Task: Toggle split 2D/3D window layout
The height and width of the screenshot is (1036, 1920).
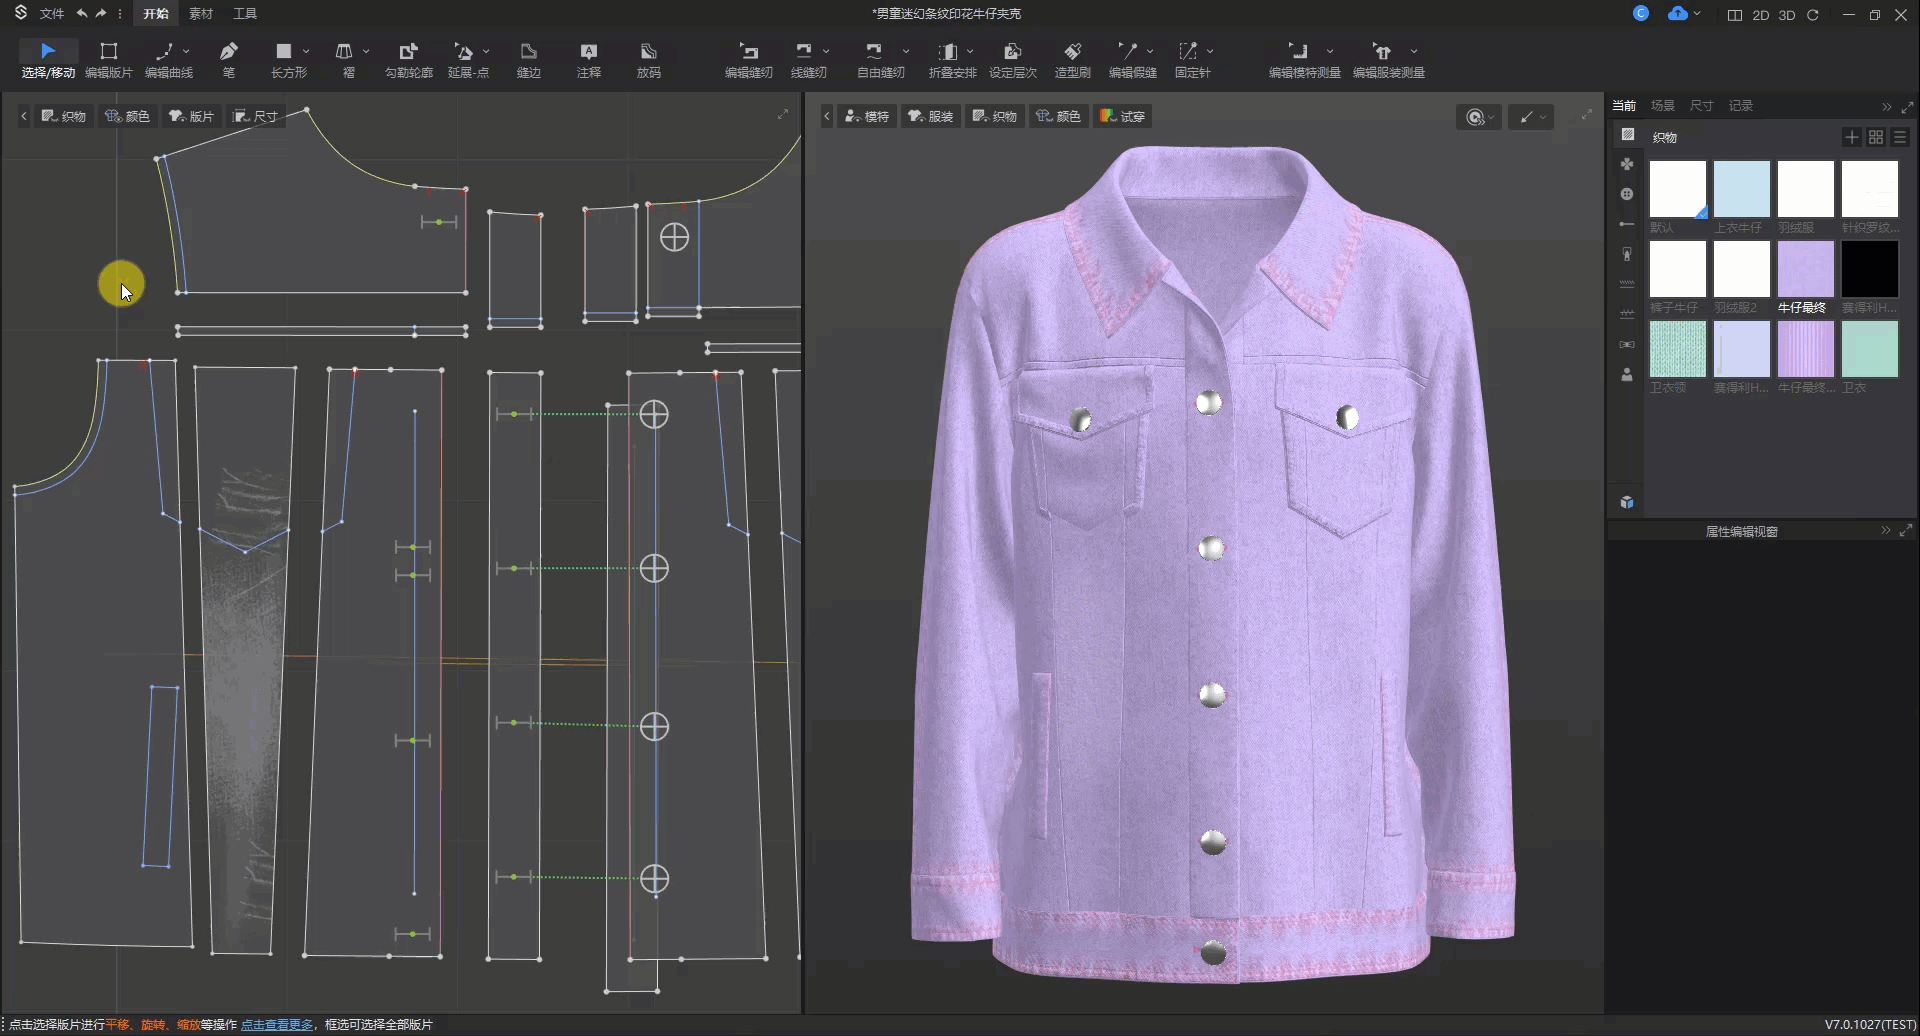Action: pos(1734,15)
